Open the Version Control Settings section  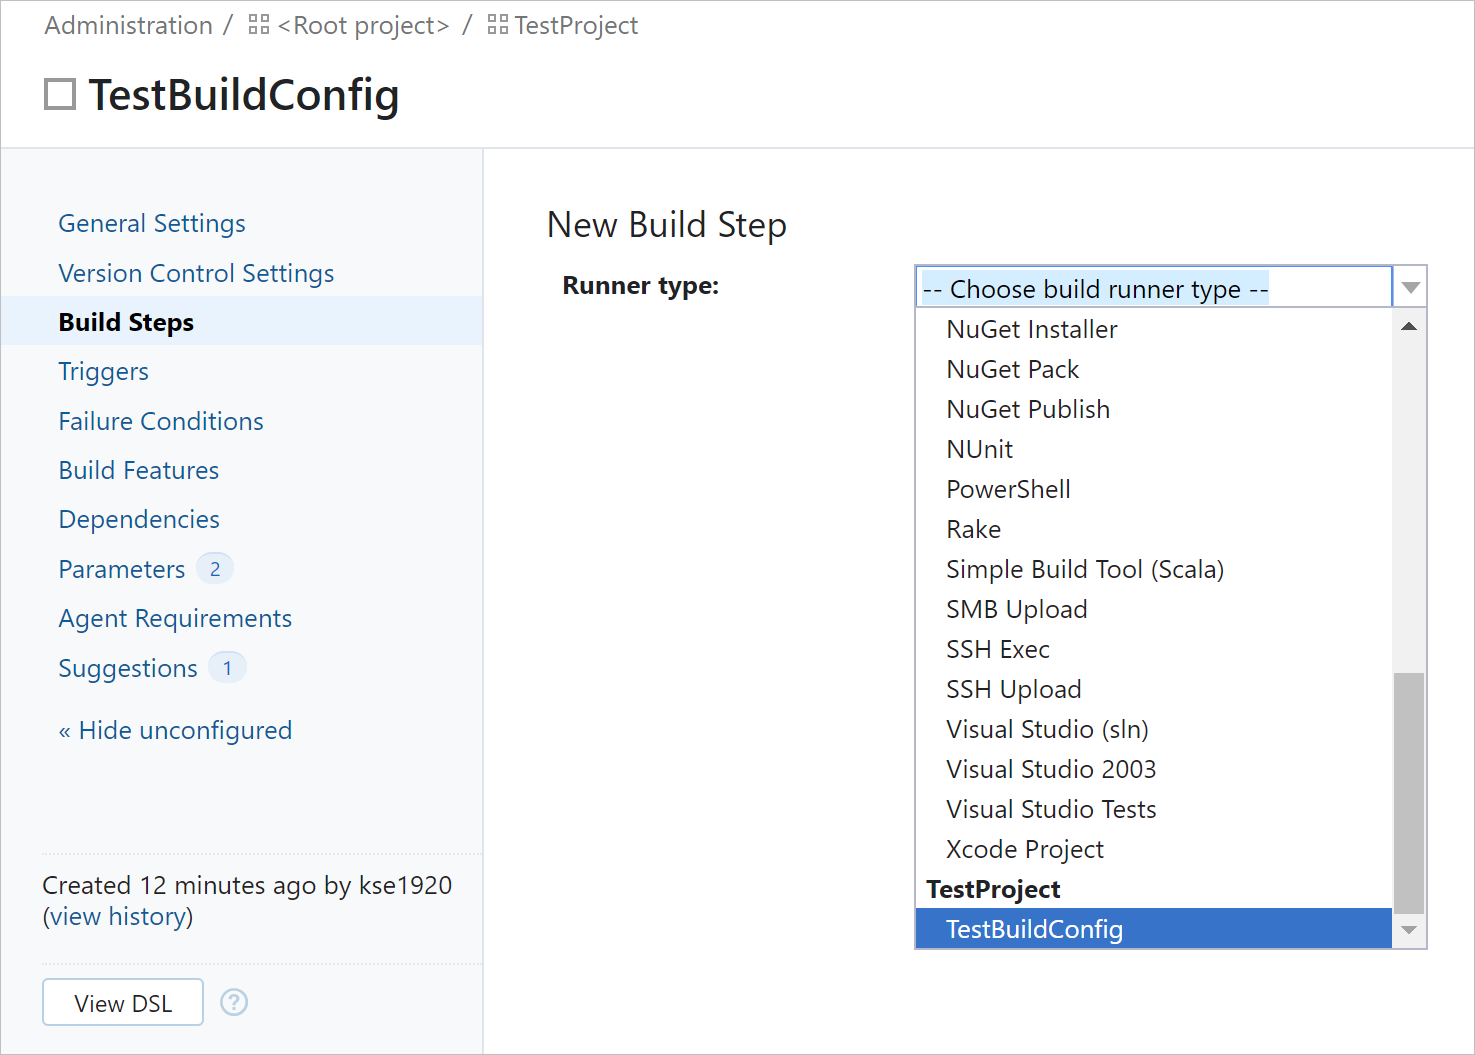[x=196, y=272]
